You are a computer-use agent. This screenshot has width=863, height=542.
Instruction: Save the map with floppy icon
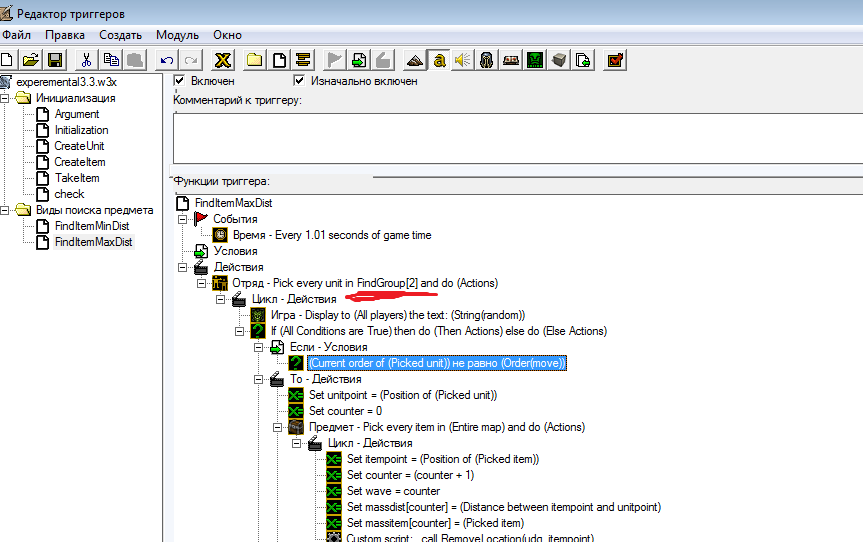pyautogui.click(x=55, y=60)
